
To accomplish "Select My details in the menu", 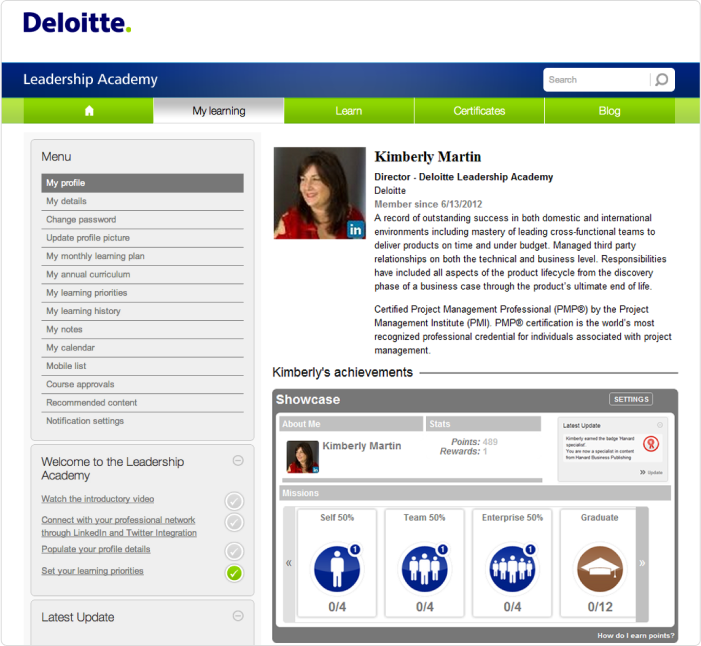I will click(143, 201).
